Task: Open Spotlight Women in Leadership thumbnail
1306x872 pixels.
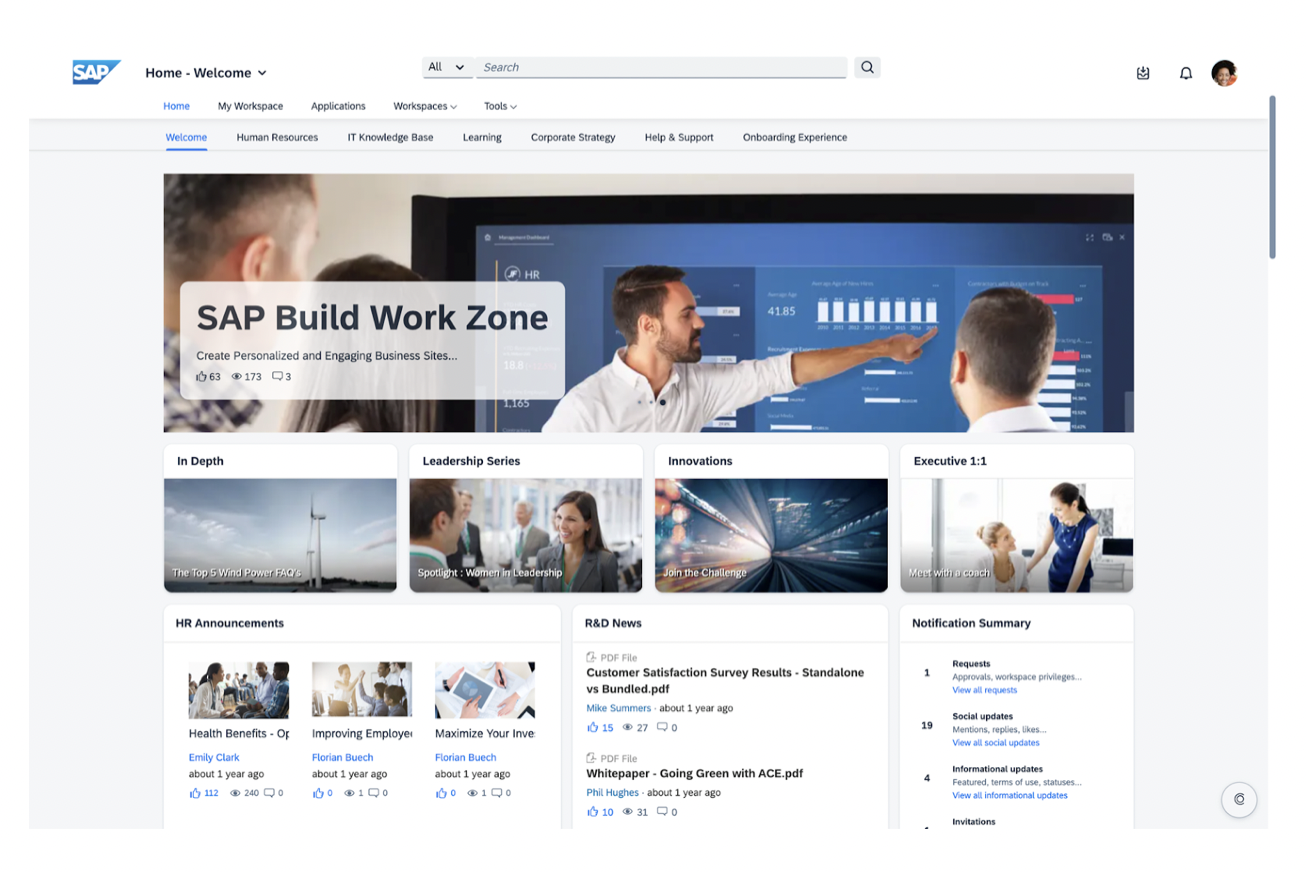Action: click(x=526, y=535)
